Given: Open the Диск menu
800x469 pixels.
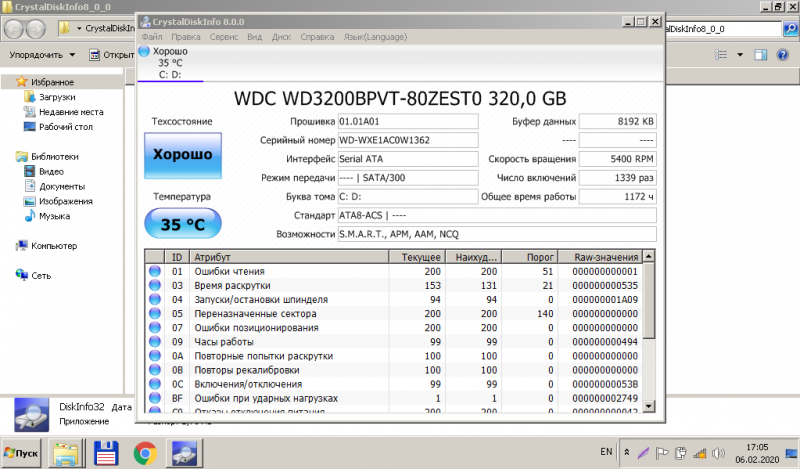Looking at the screenshot, I should pyautogui.click(x=281, y=37).
